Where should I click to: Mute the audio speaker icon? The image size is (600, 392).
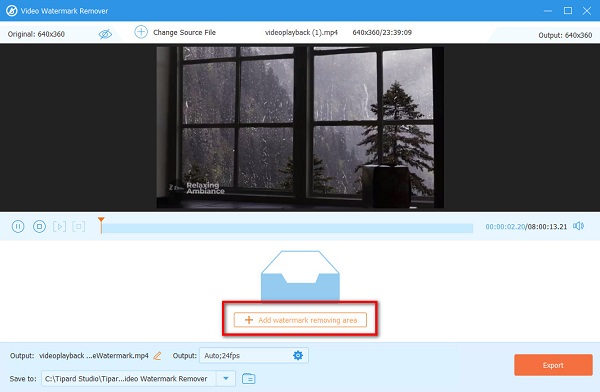pyautogui.click(x=578, y=226)
